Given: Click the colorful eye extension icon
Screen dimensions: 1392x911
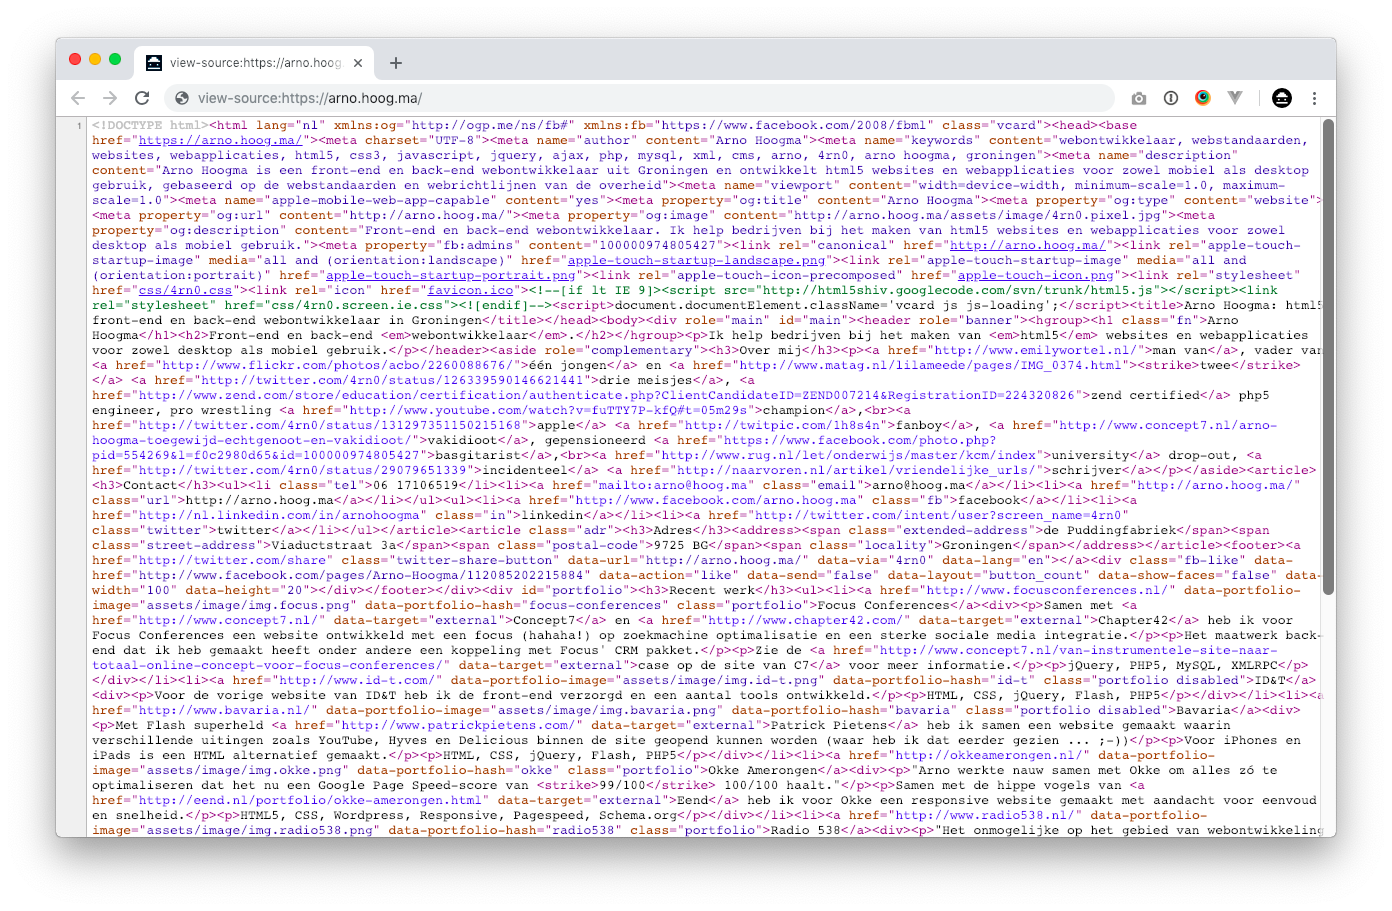Looking at the screenshot, I should [x=1203, y=98].
